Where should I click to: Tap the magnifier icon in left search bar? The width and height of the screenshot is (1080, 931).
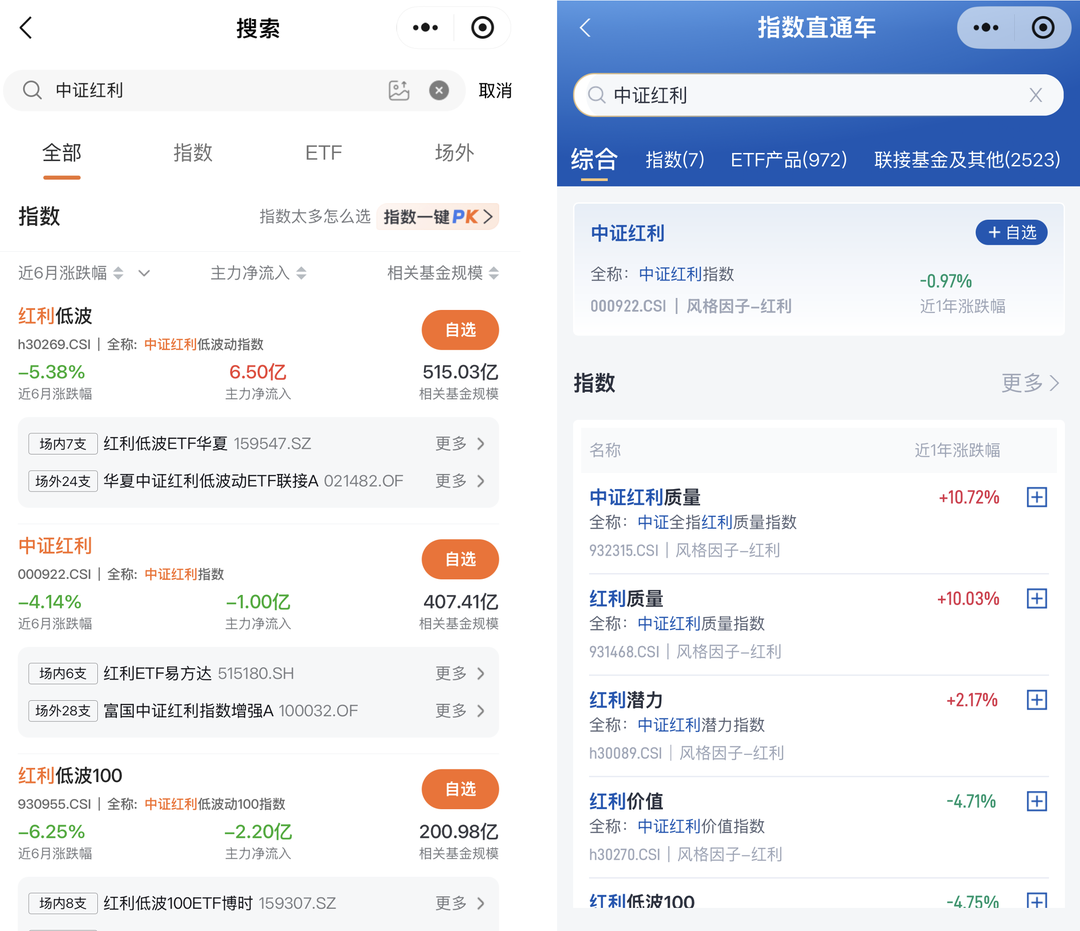32,90
